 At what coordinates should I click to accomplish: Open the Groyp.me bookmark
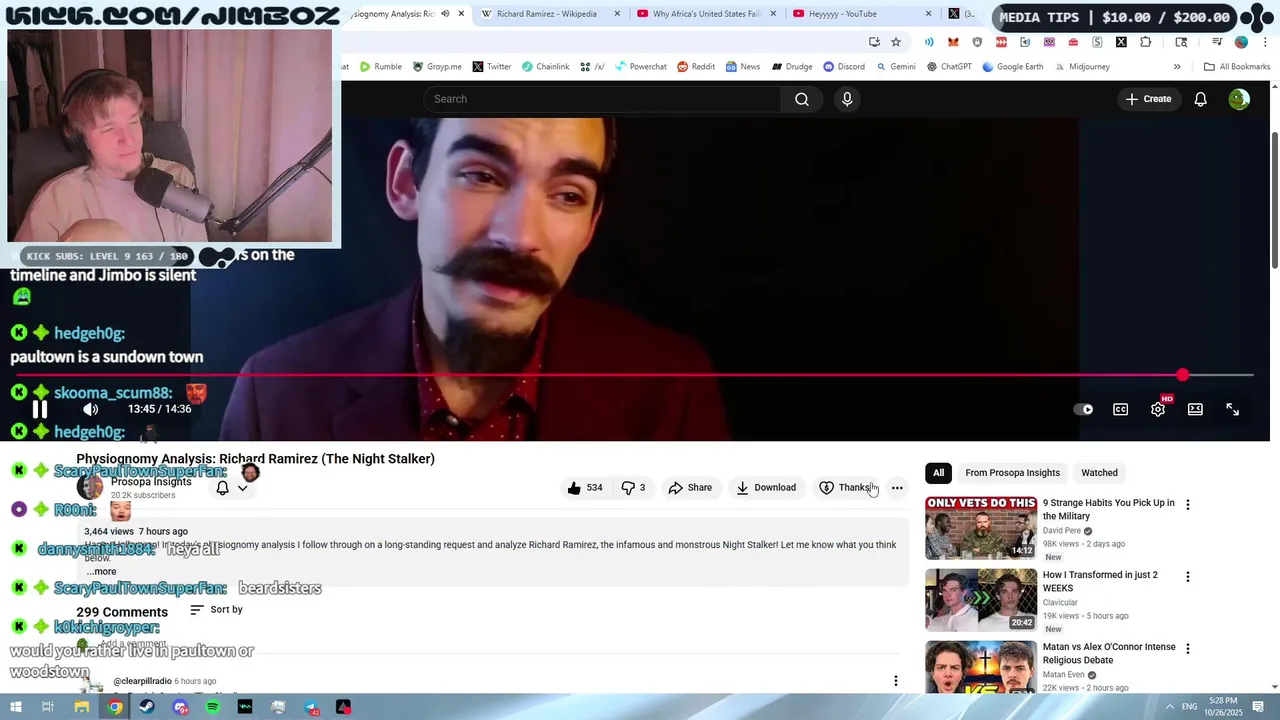point(437,67)
